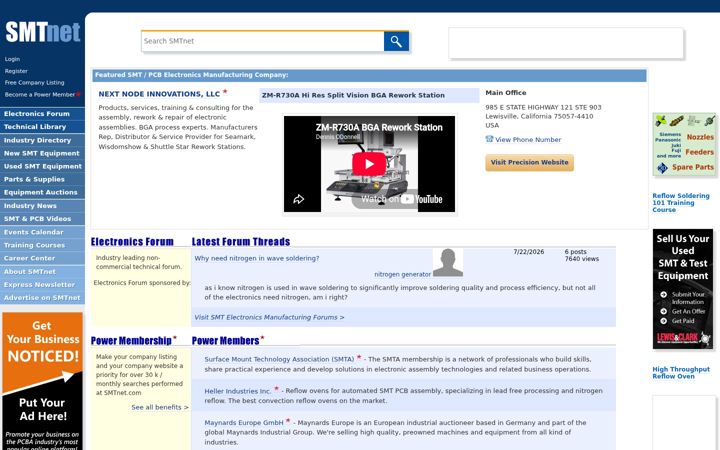720x450 pixels.
Task: Open Electronics Forum sidebar menu item
Action: point(42,114)
